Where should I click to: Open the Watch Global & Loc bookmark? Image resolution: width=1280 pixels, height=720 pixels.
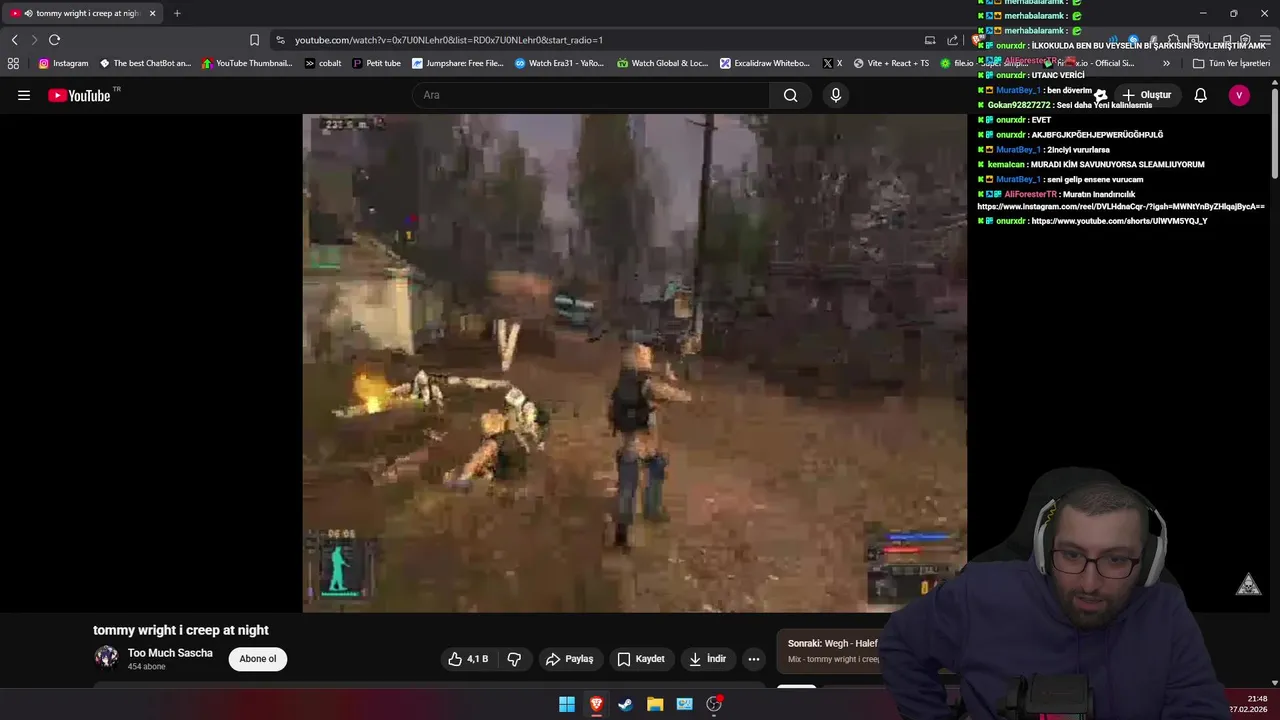click(662, 63)
